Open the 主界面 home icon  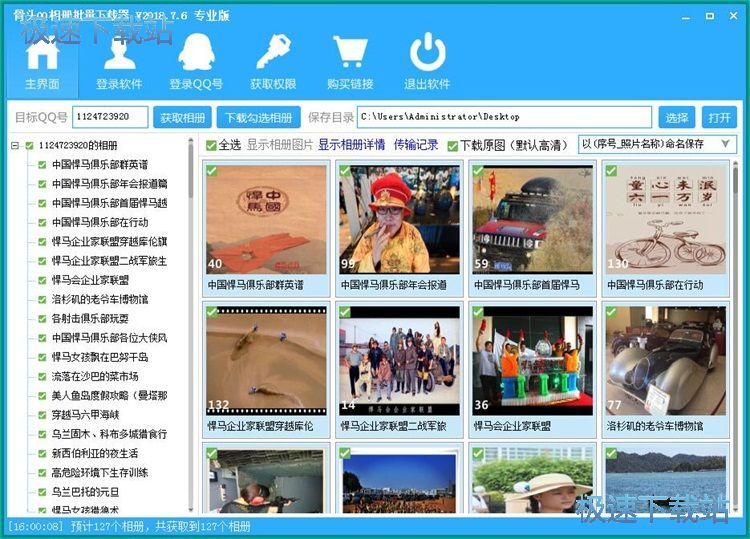pos(42,62)
